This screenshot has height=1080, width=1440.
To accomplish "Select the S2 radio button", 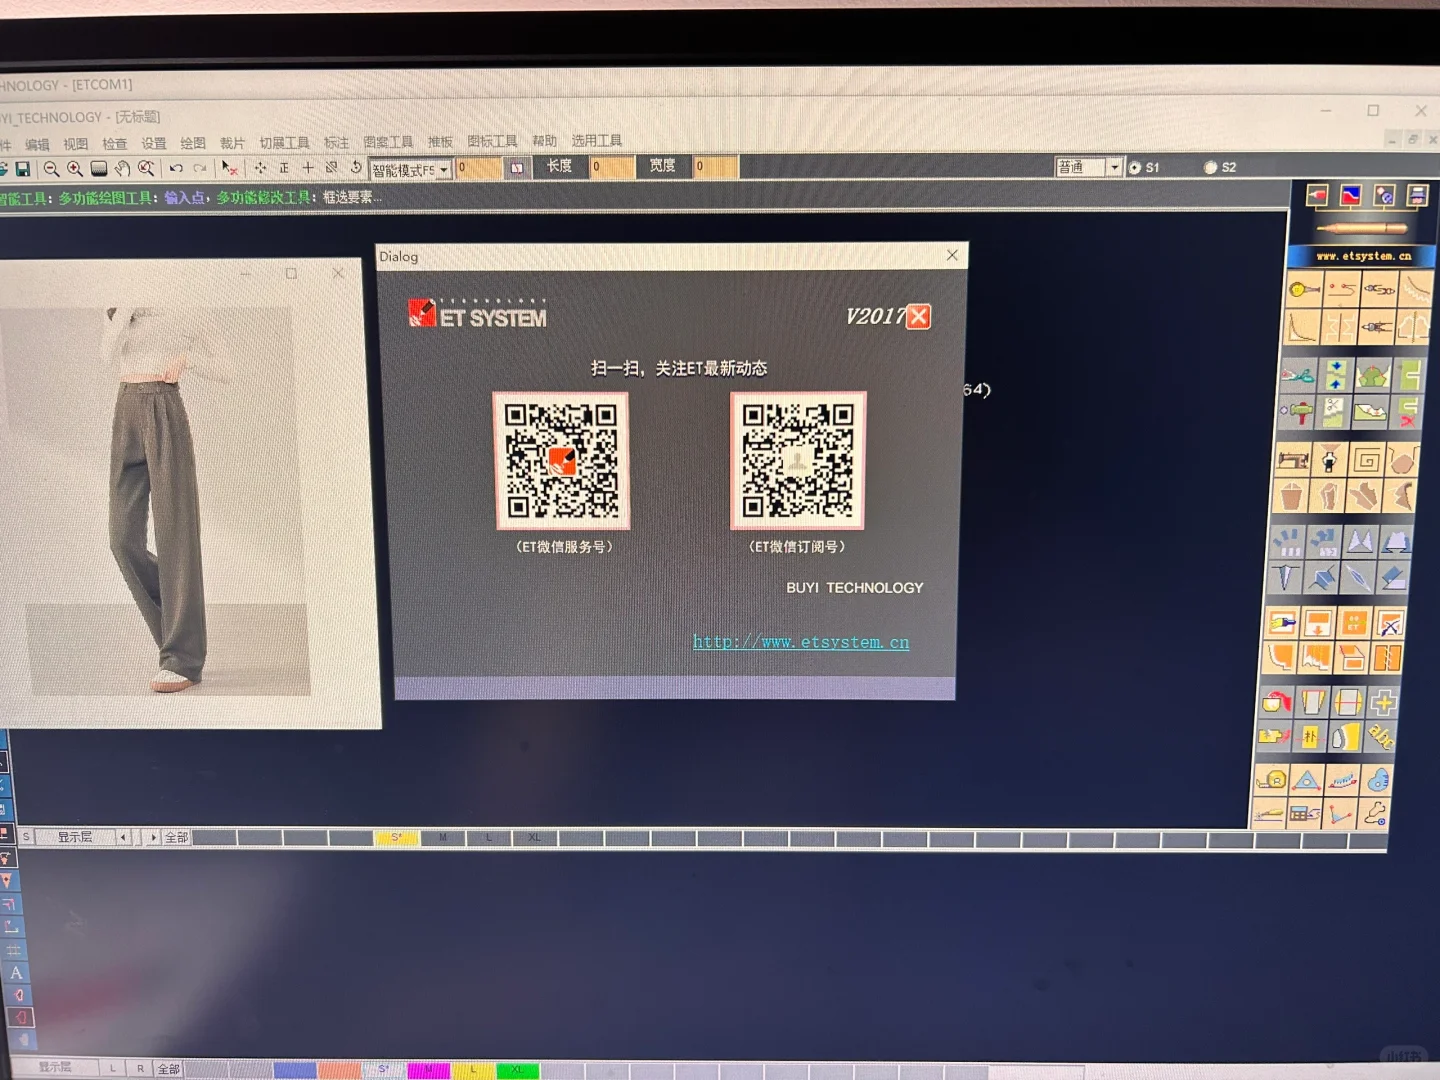I will pyautogui.click(x=1211, y=168).
